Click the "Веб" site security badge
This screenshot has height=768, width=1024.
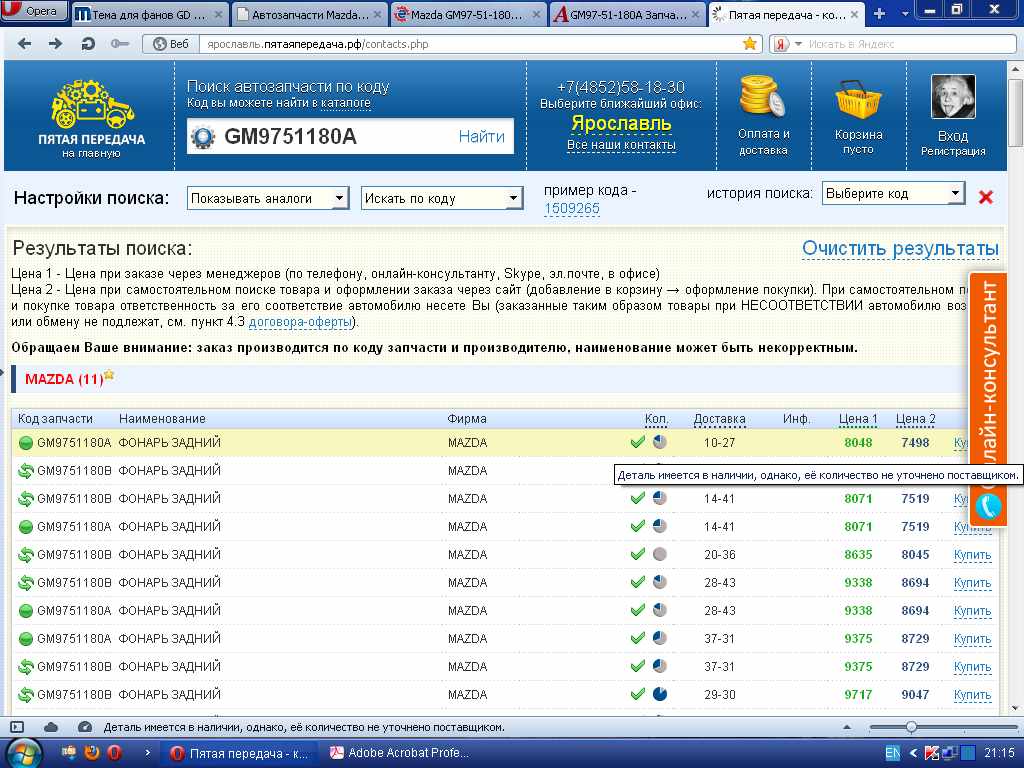pyautogui.click(x=170, y=44)
